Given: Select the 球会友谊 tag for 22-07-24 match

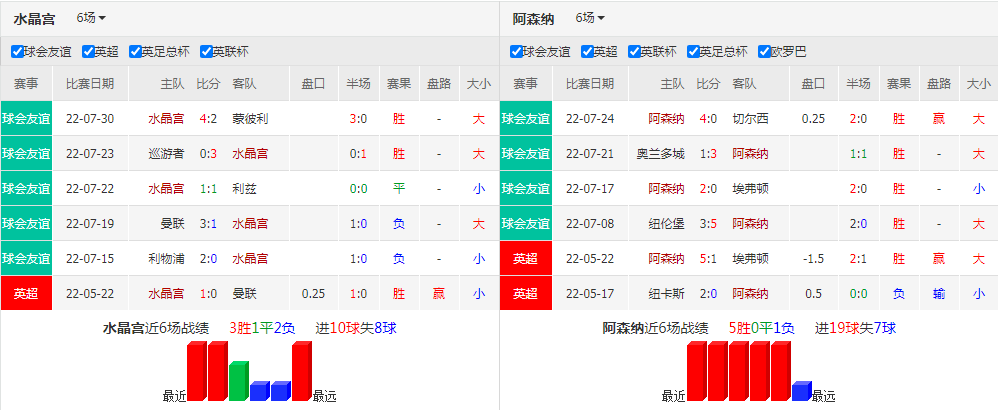Looking at the screenshot, I should point(525,118).
